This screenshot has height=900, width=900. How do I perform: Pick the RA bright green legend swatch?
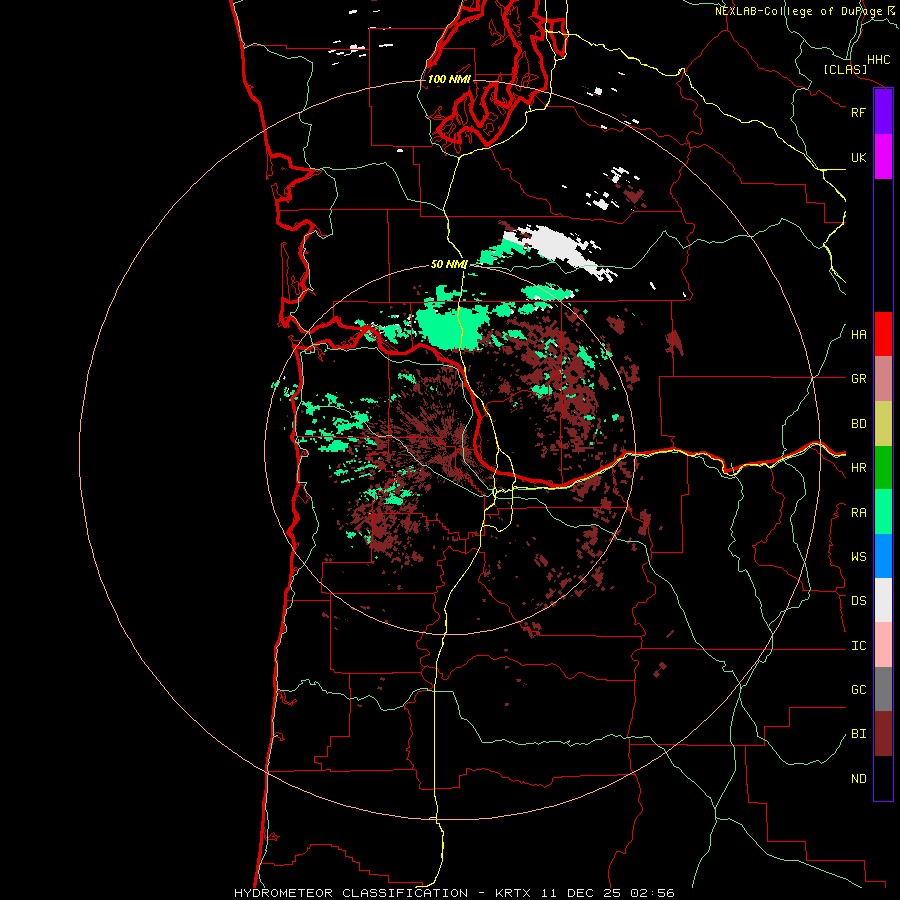pos(883,512)
